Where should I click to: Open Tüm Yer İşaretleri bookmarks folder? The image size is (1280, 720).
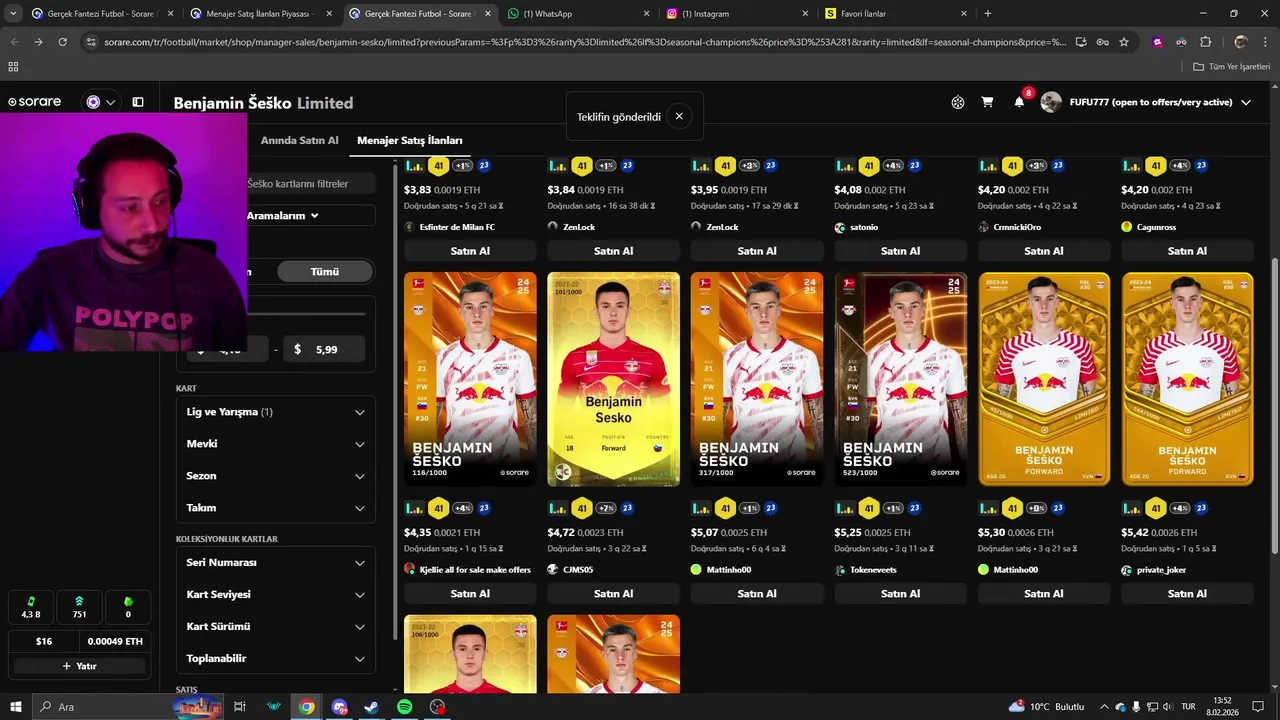tap(1231, 66)
